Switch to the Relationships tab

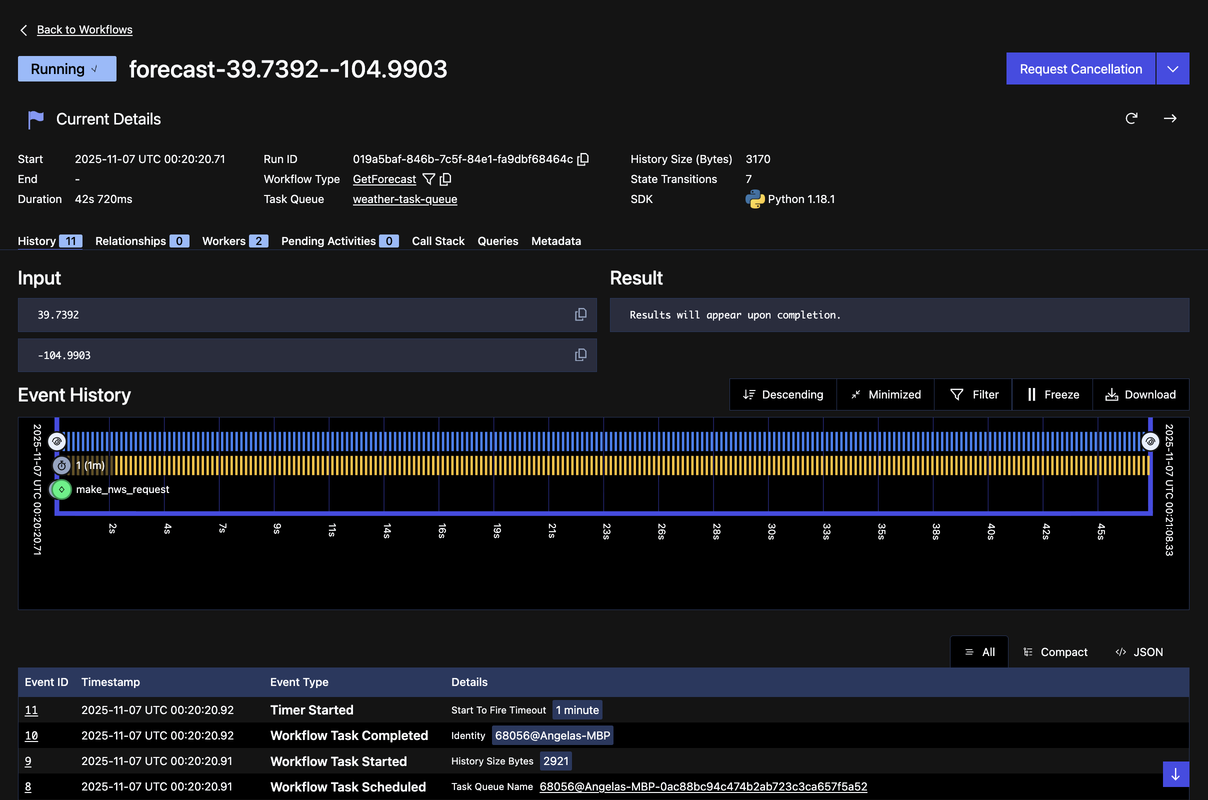tap(142, 241)
